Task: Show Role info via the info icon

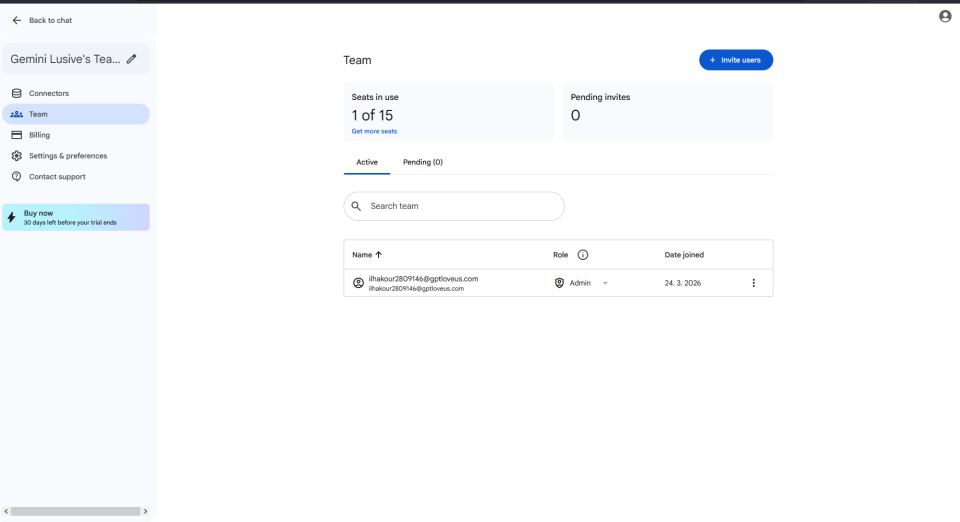Action: 583,255
